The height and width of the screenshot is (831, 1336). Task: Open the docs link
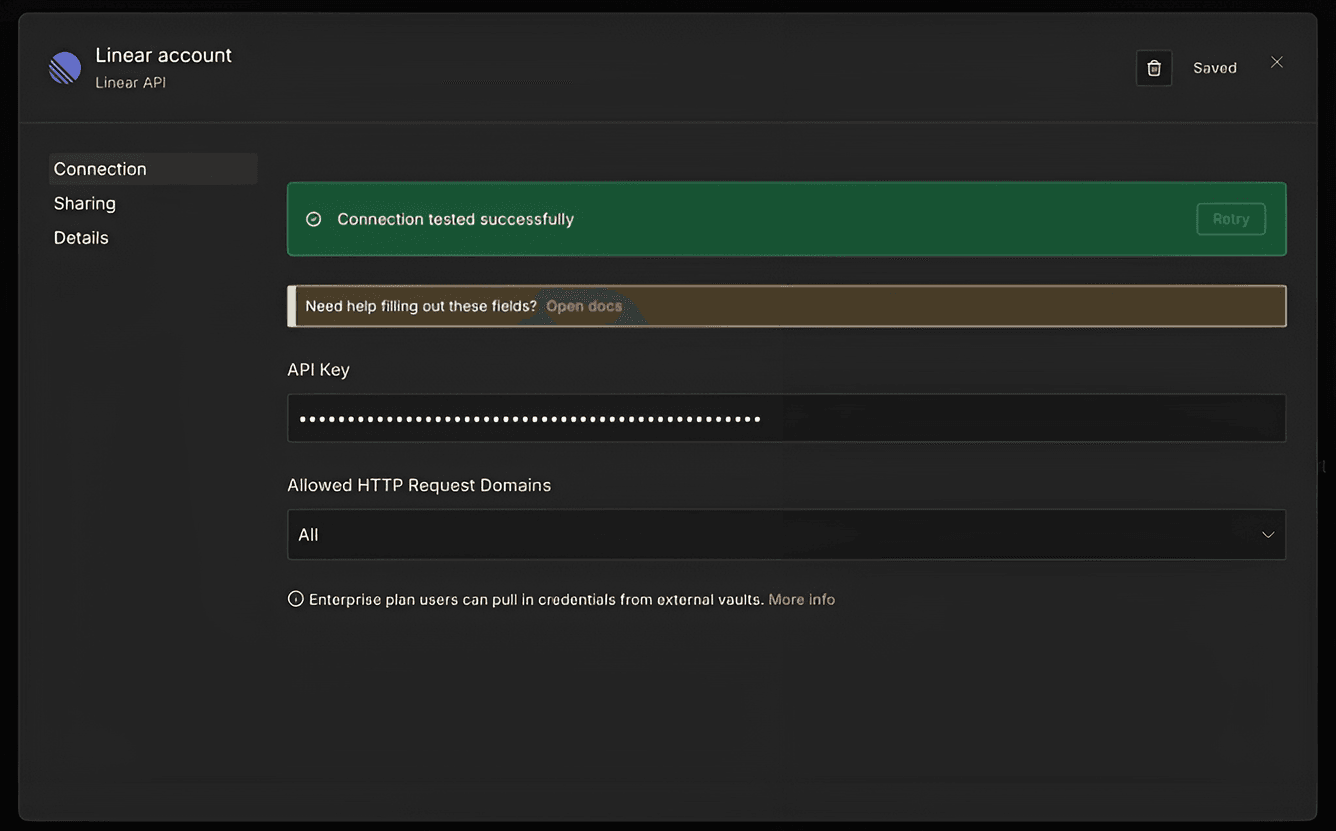pos(584,306)
